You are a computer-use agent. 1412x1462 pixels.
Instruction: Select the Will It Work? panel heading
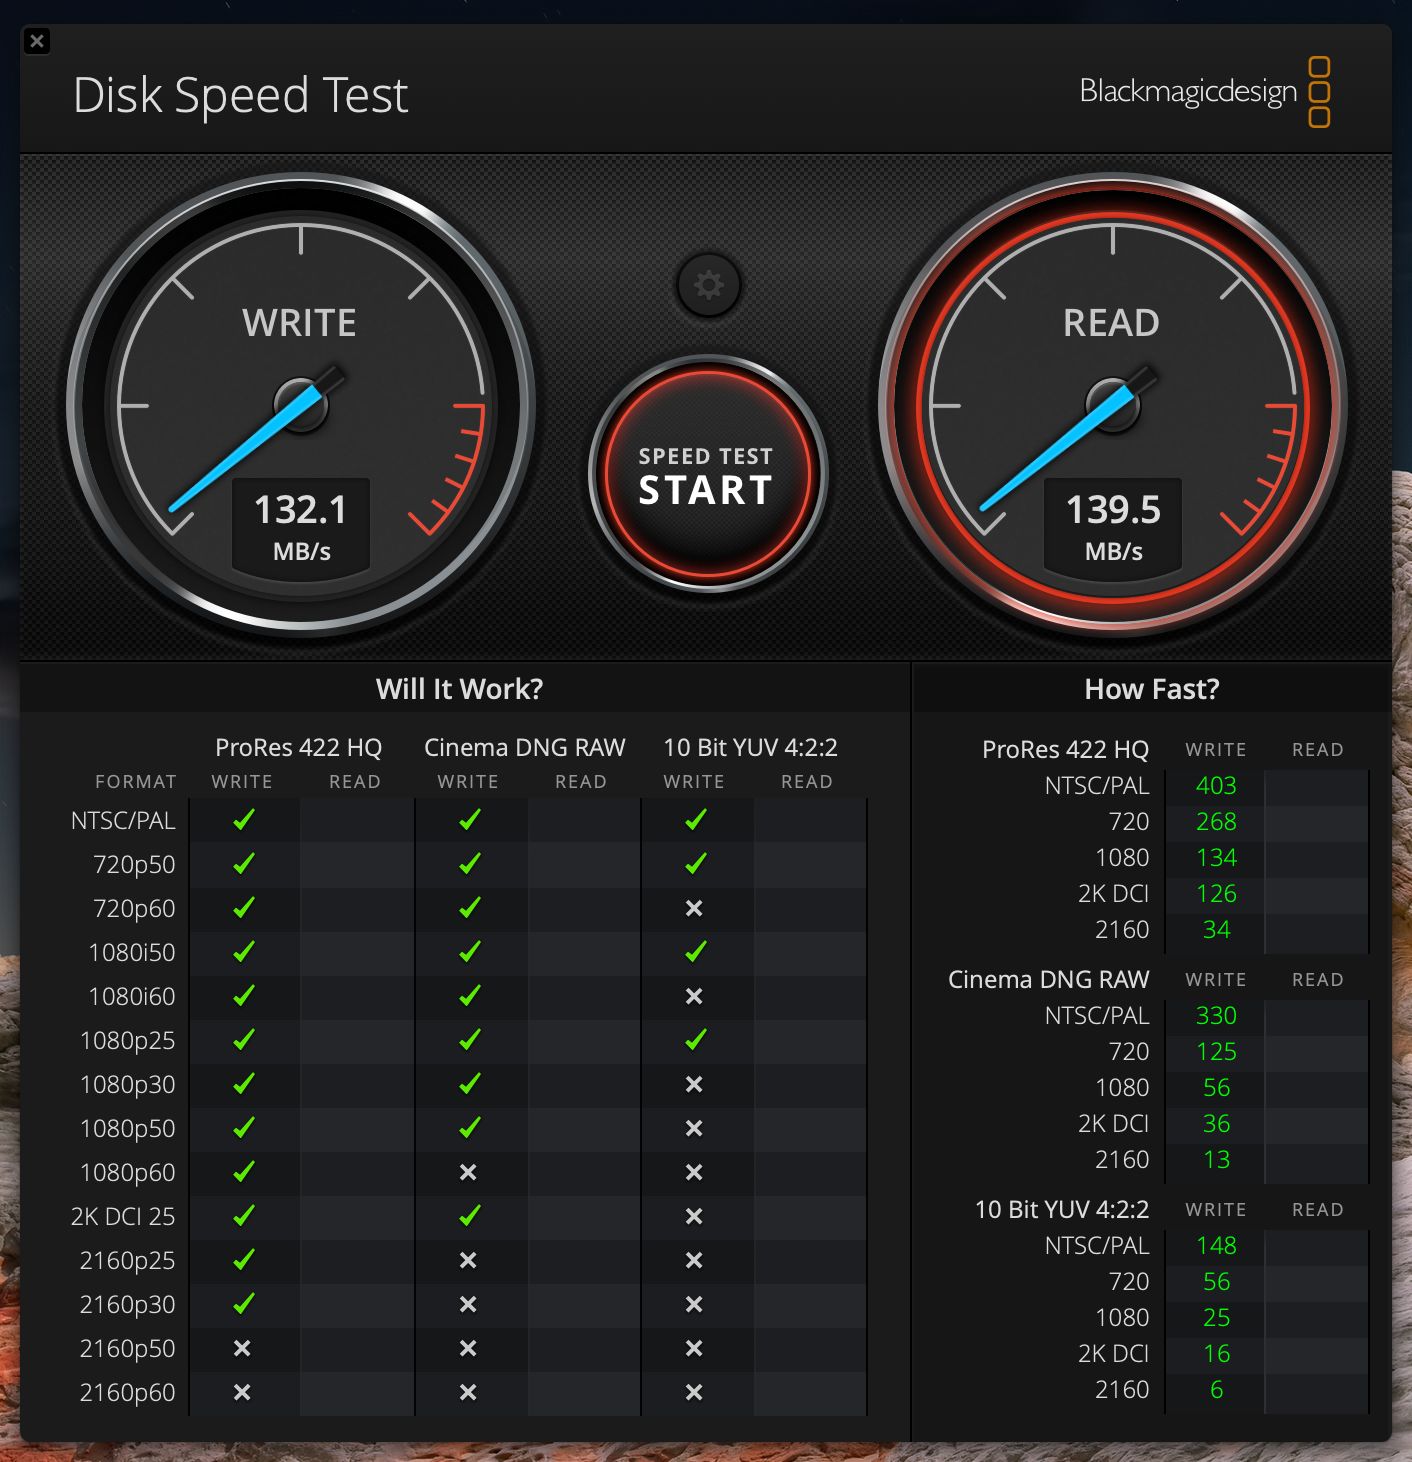click(x=459, y=689)
